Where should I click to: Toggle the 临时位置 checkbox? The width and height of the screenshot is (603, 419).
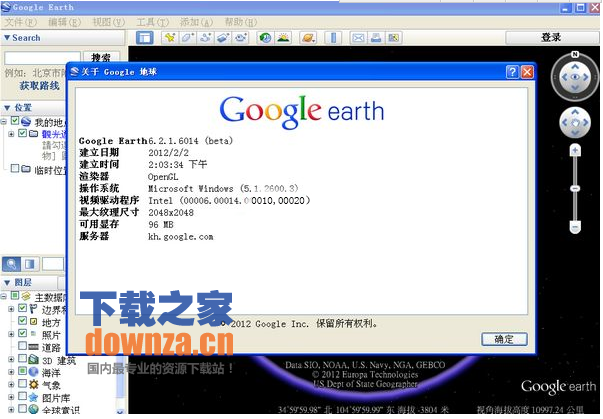(15, 168)
